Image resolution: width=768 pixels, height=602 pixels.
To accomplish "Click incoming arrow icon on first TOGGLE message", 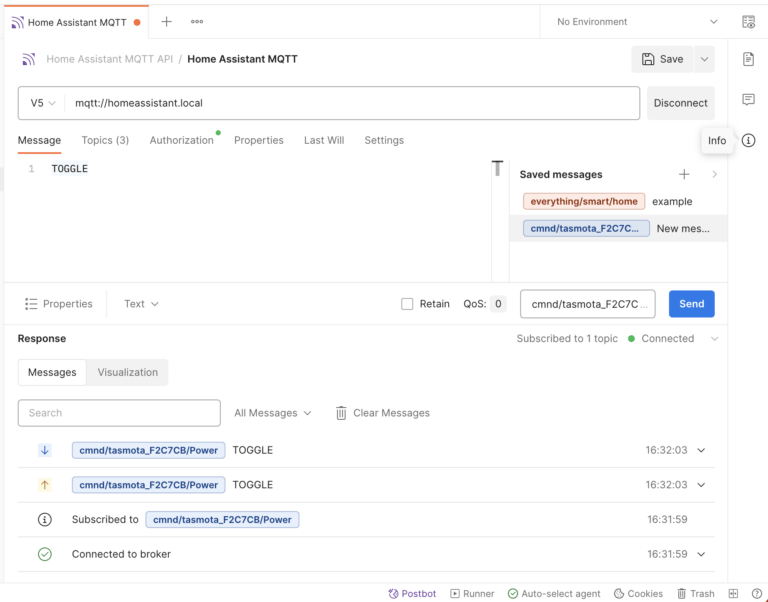I will click(x=45, y=450).
